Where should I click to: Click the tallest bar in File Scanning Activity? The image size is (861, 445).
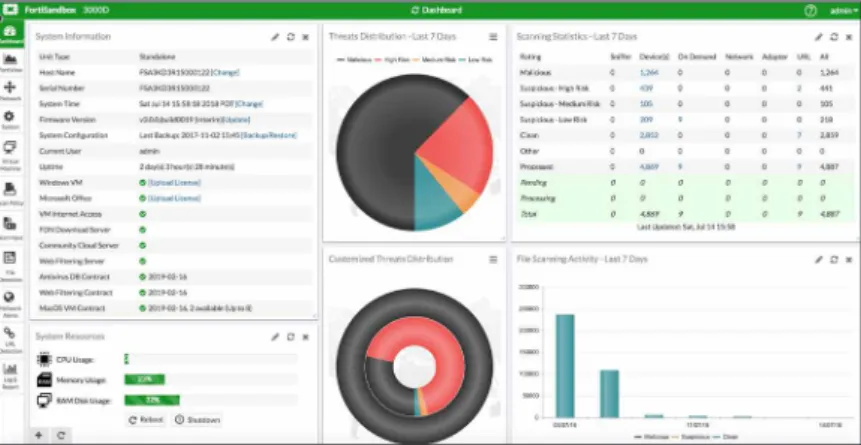point(565,366)
